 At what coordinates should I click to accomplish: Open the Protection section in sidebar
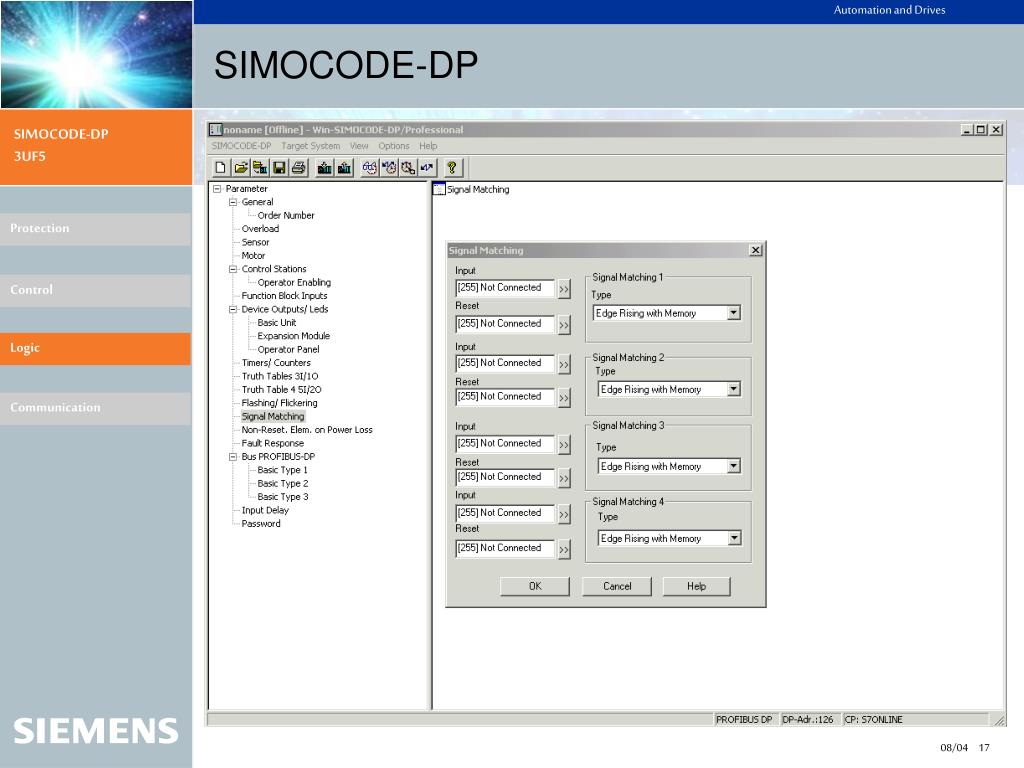[x=95, y=229]
